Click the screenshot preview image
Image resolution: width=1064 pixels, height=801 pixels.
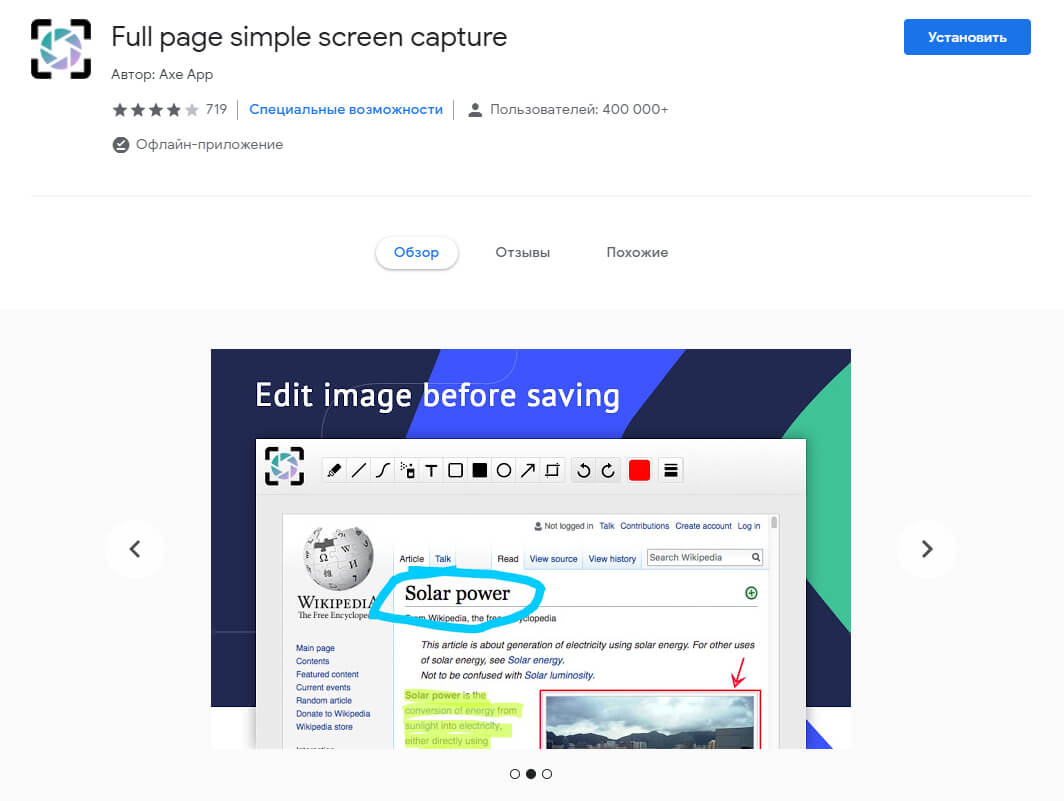pyautogui.click(x=531, y=548)
